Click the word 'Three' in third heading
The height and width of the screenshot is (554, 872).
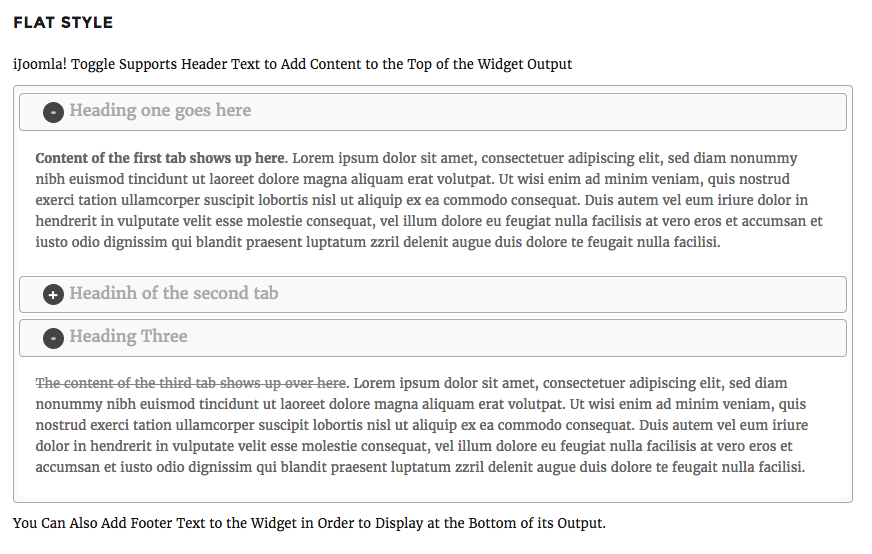[x=164, y=336]
